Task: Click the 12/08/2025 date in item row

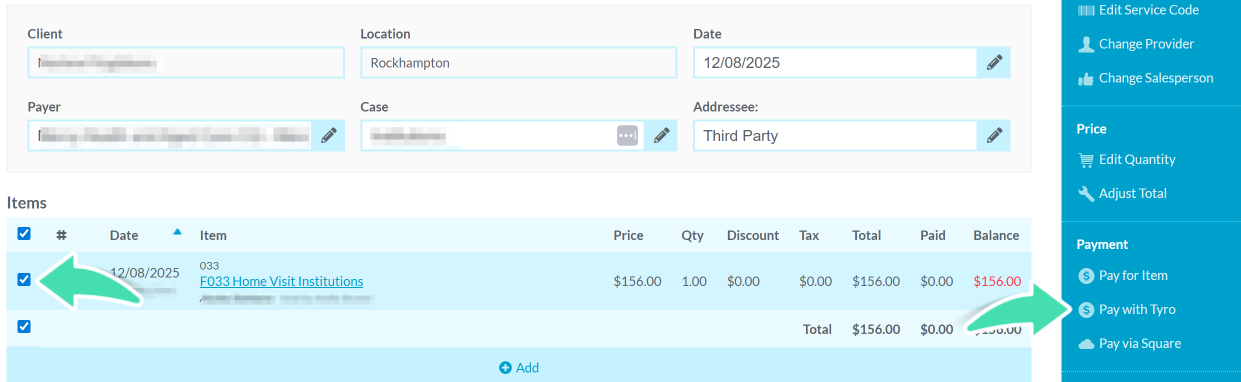Action: point(145,273)
